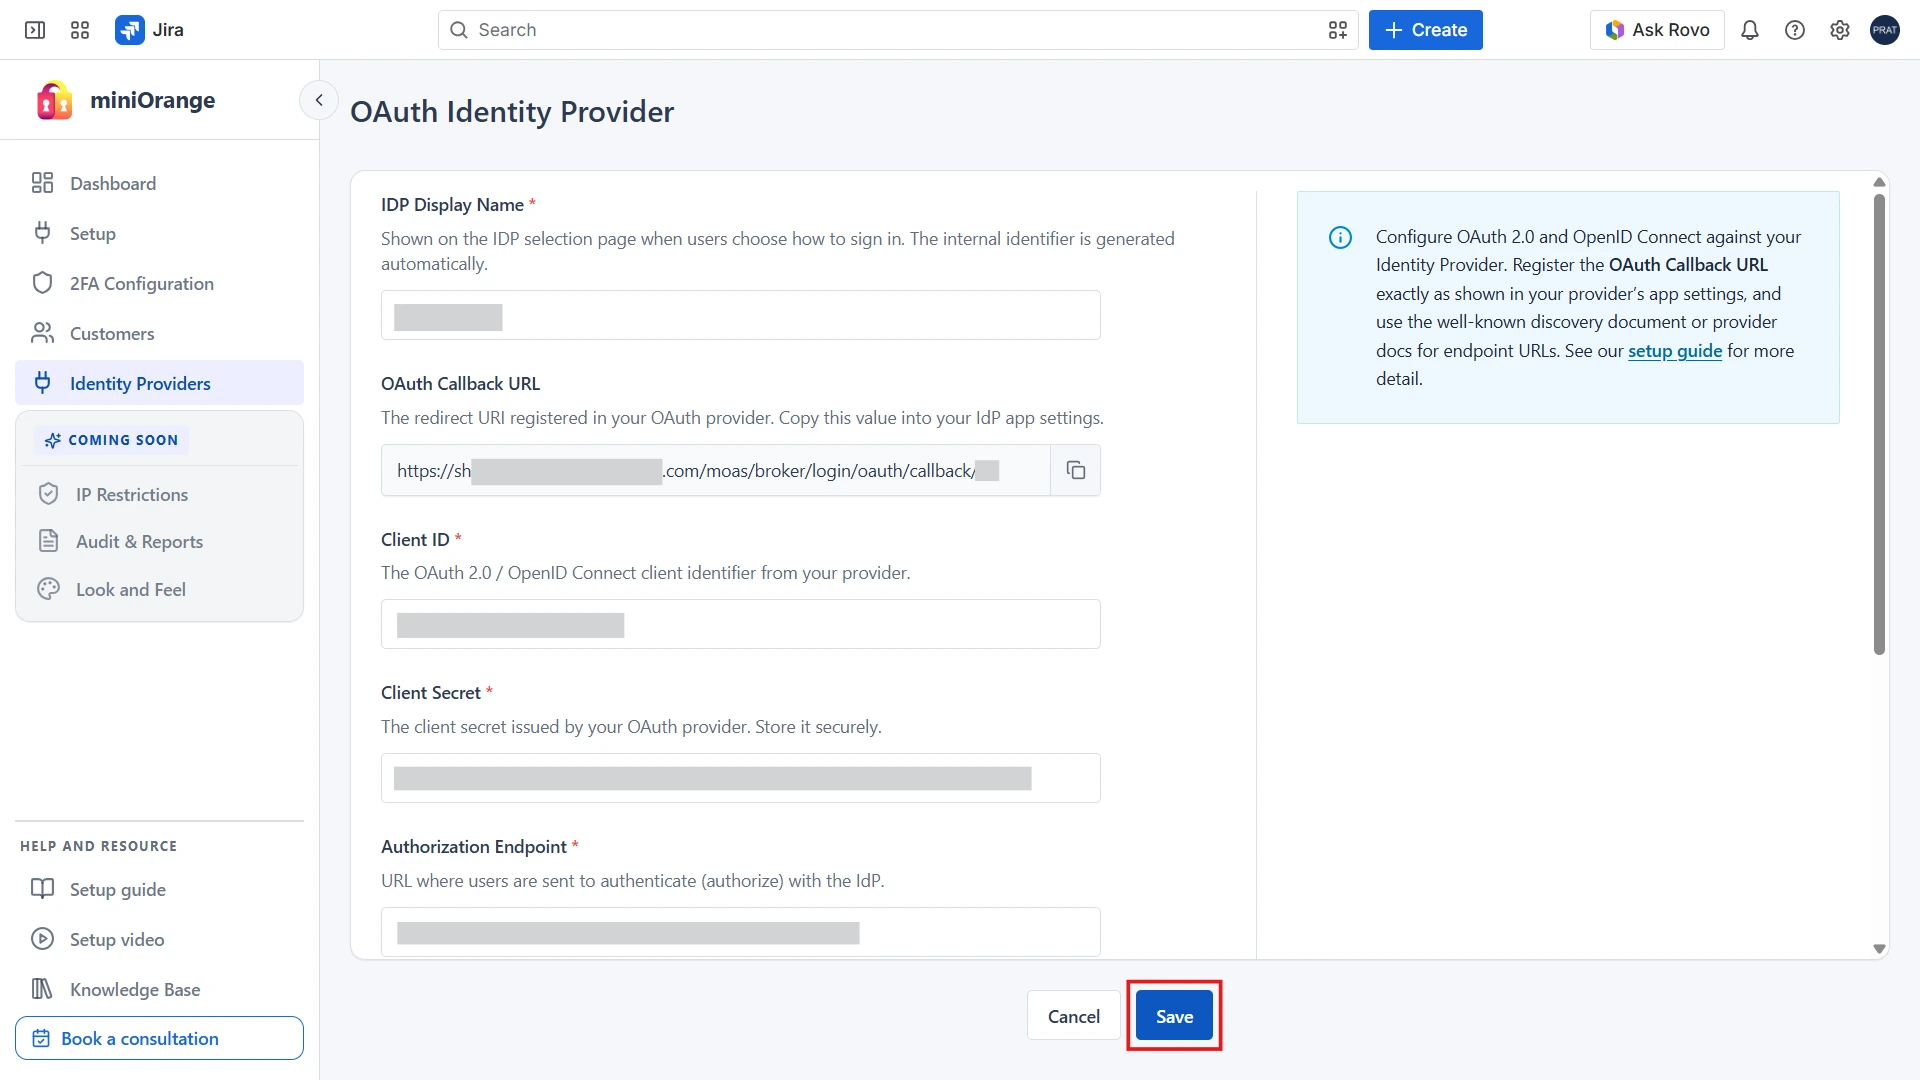
Task: Click the Setup video play icon
Action: tap(42, 939)
